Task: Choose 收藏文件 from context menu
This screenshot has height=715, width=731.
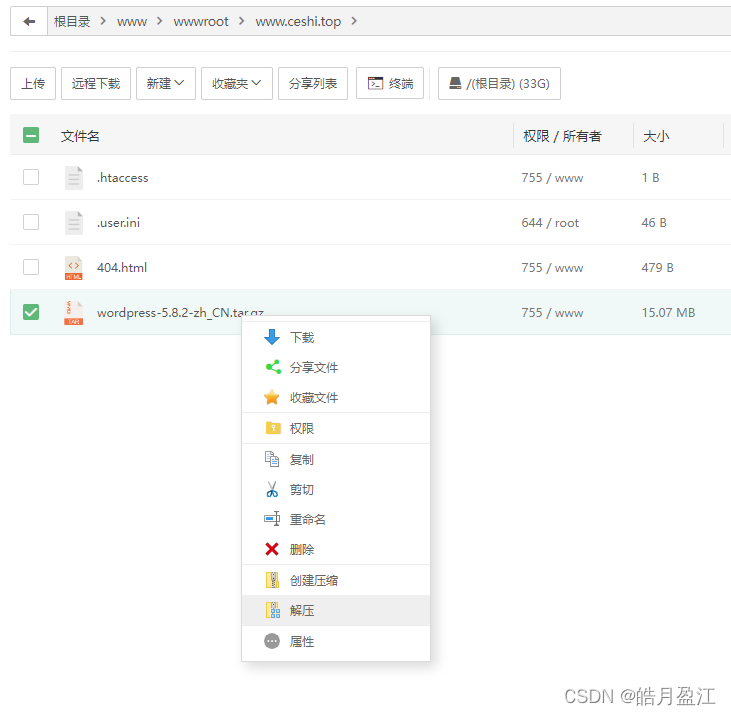Action: pyautogui.click(x=336, y=398)
